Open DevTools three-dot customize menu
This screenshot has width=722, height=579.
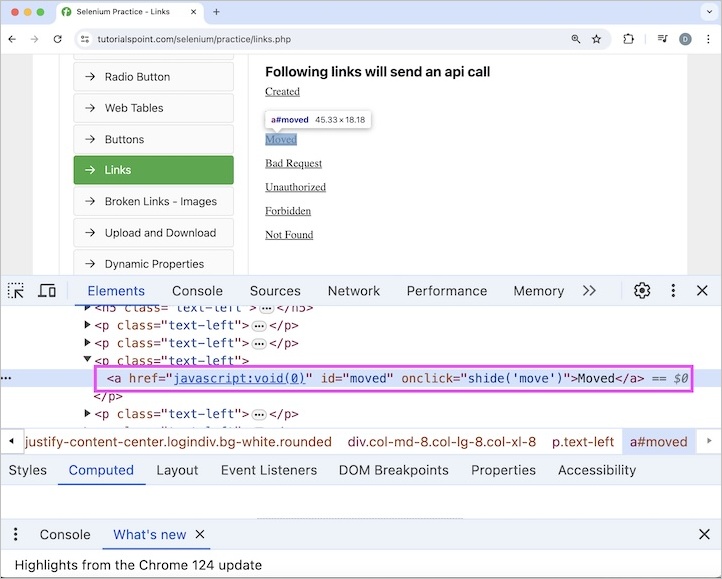673,291
